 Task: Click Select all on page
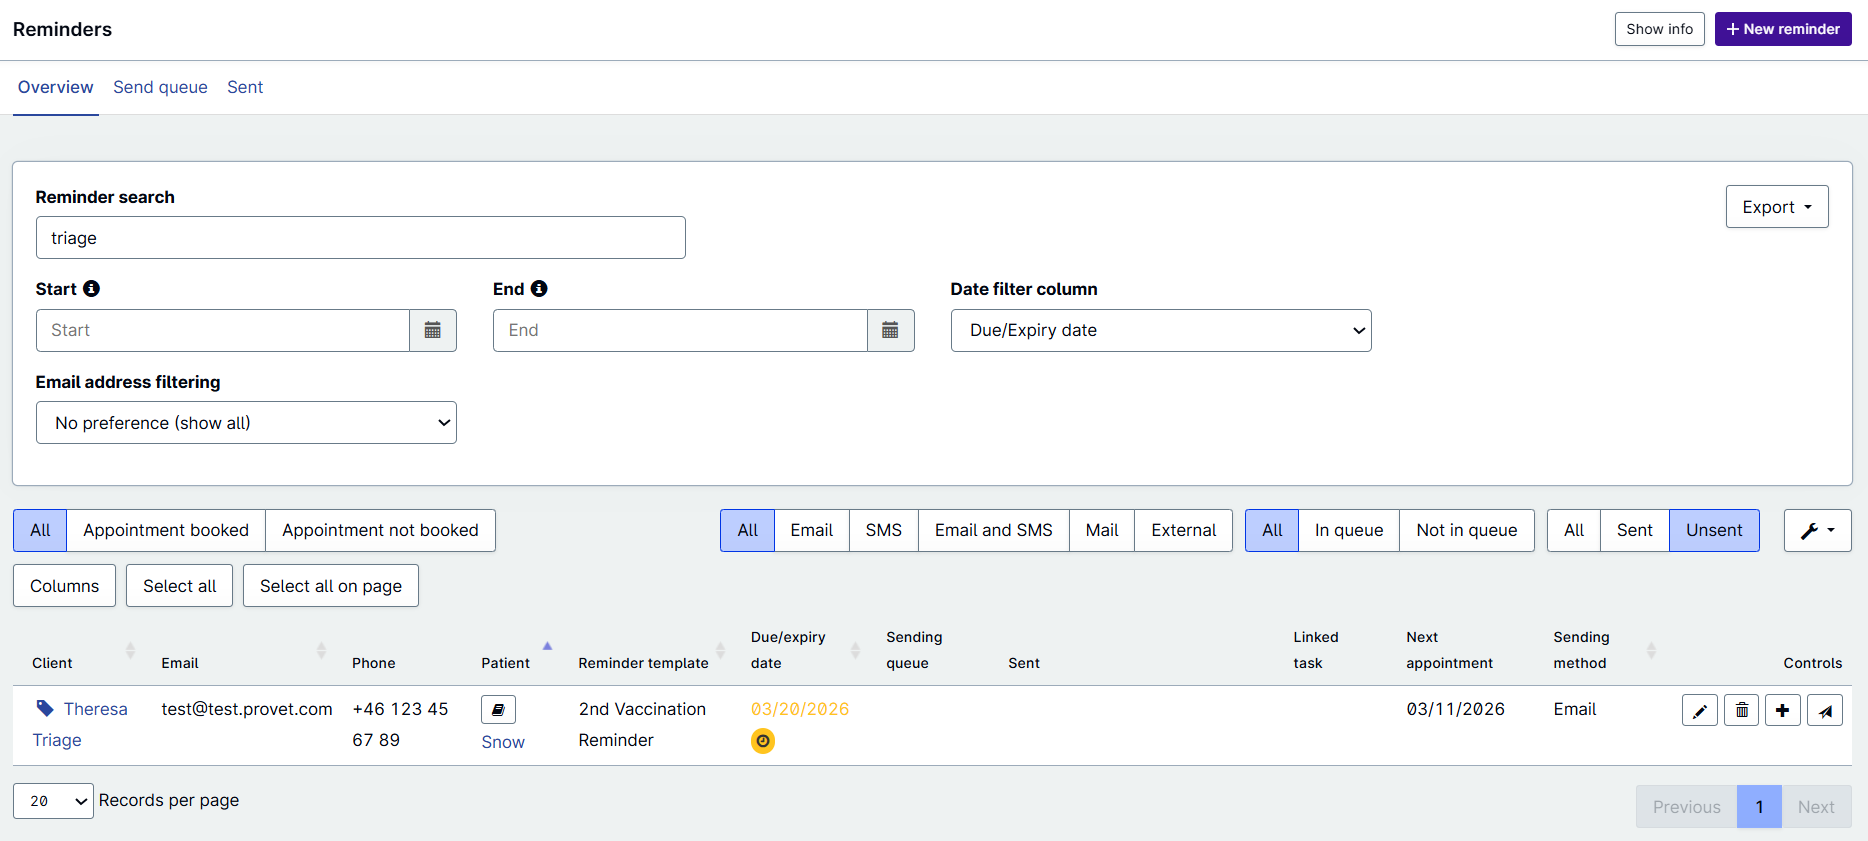pos(331,586)
